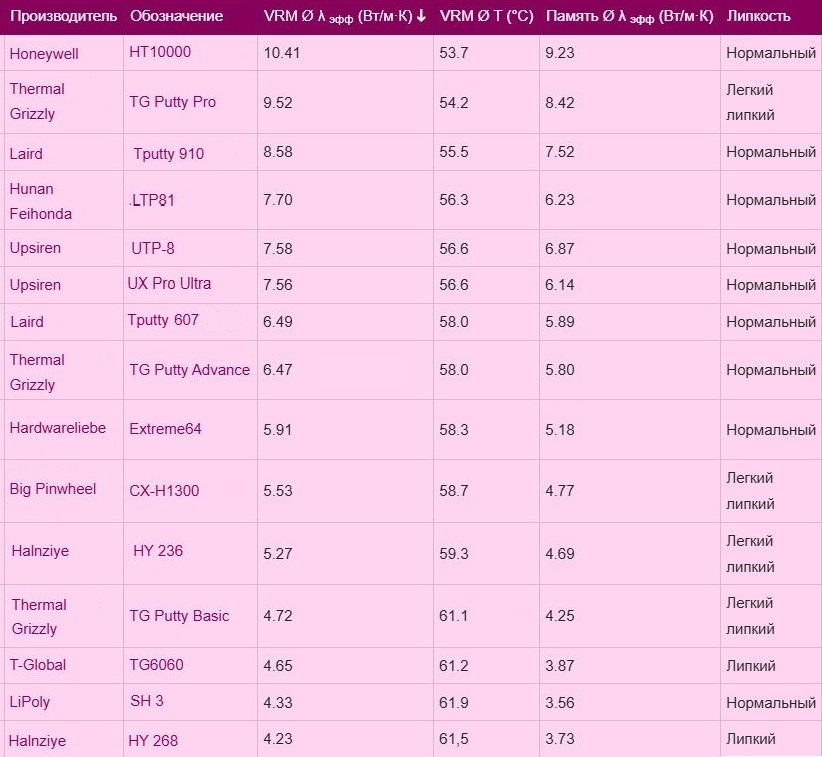The width and height of the screenshot is (822, 757).
Task: Click the 7.70 VRM value
Action: tap(278, 200)
